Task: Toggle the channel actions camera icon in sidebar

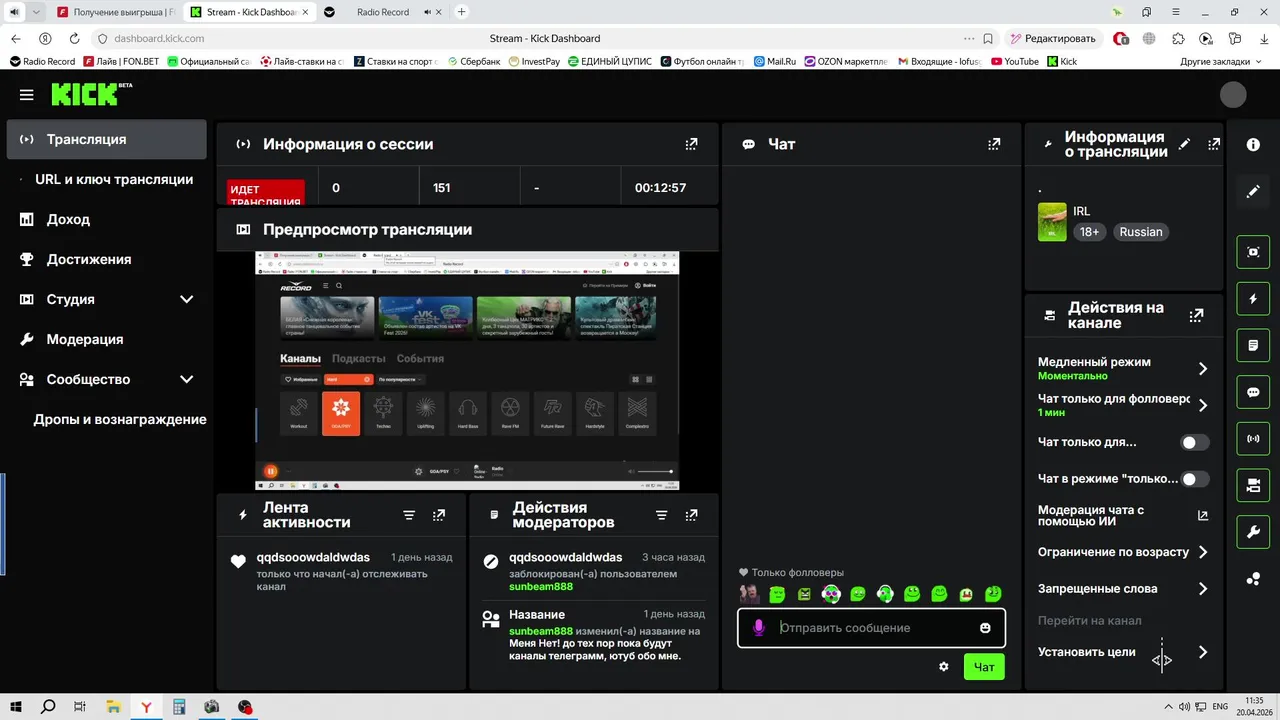Action: click(1253, 486)
